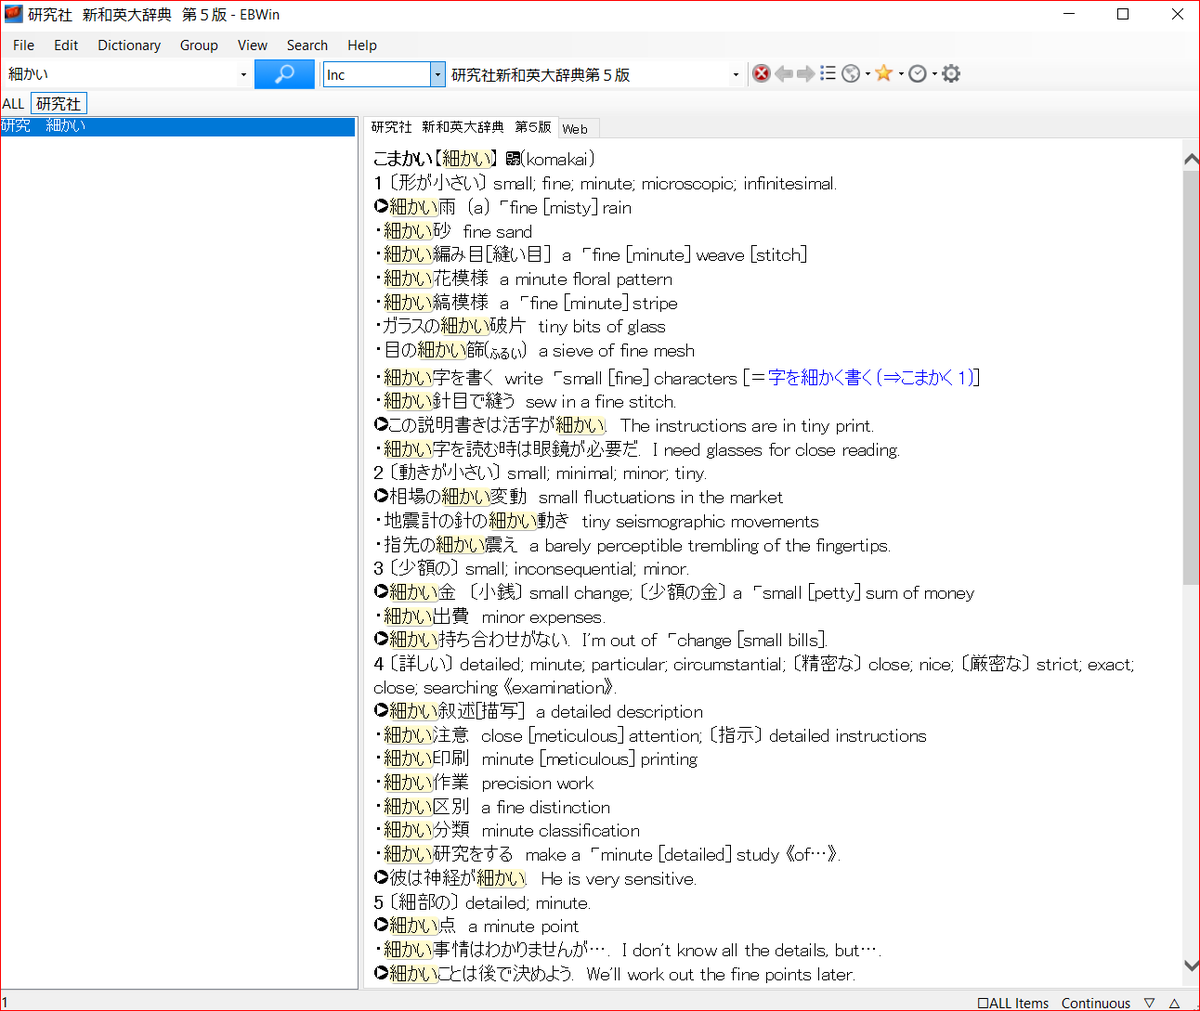
Task: Open the Help menu
Action: [x=362, y=45]
